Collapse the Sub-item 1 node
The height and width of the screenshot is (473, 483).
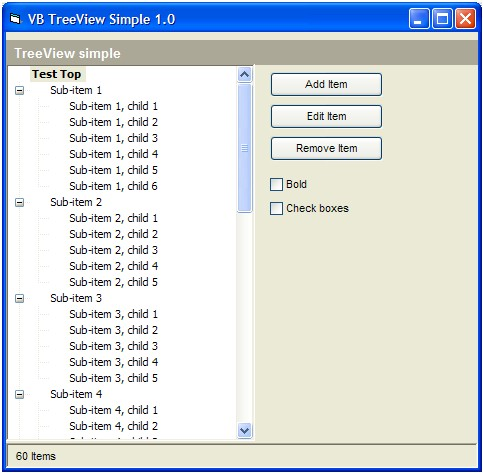[20, 90]
